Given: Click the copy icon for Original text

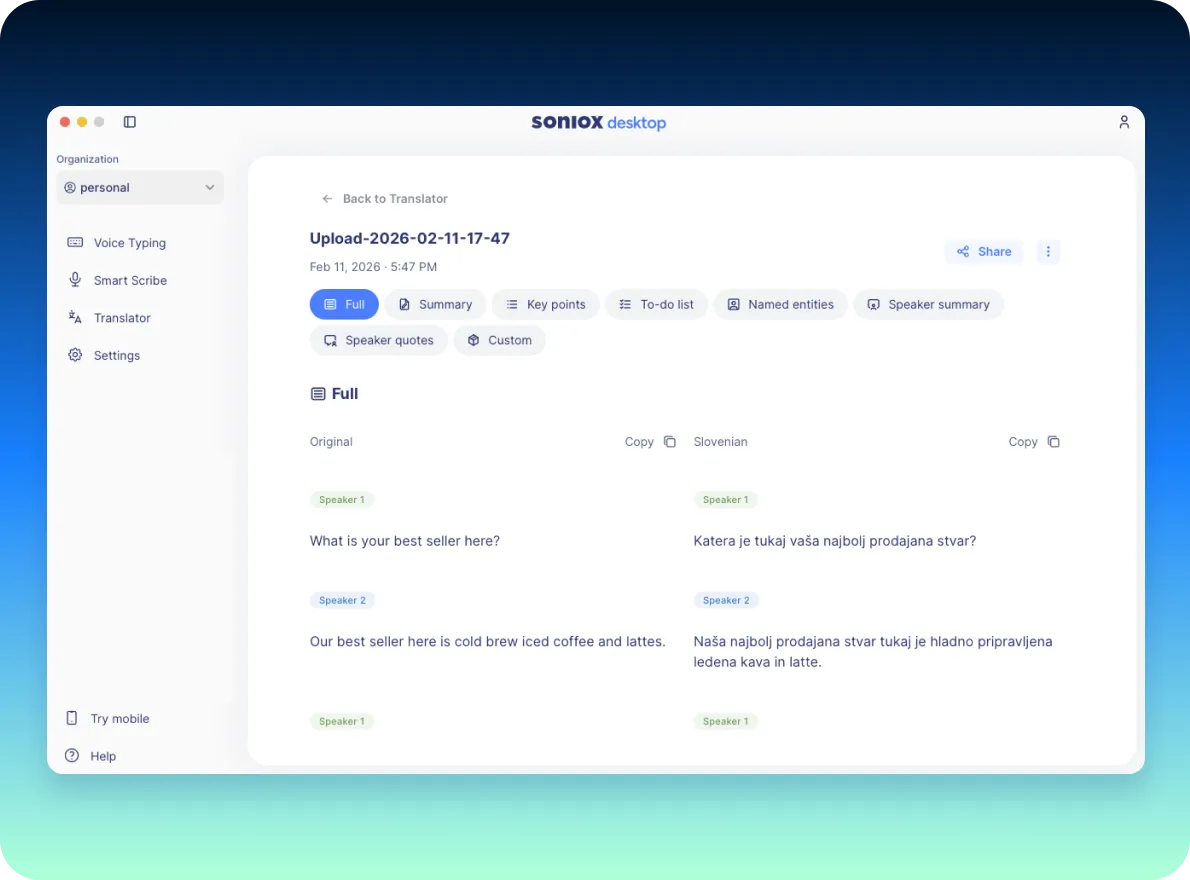Looking at the screenshot, I should (670, 442).
